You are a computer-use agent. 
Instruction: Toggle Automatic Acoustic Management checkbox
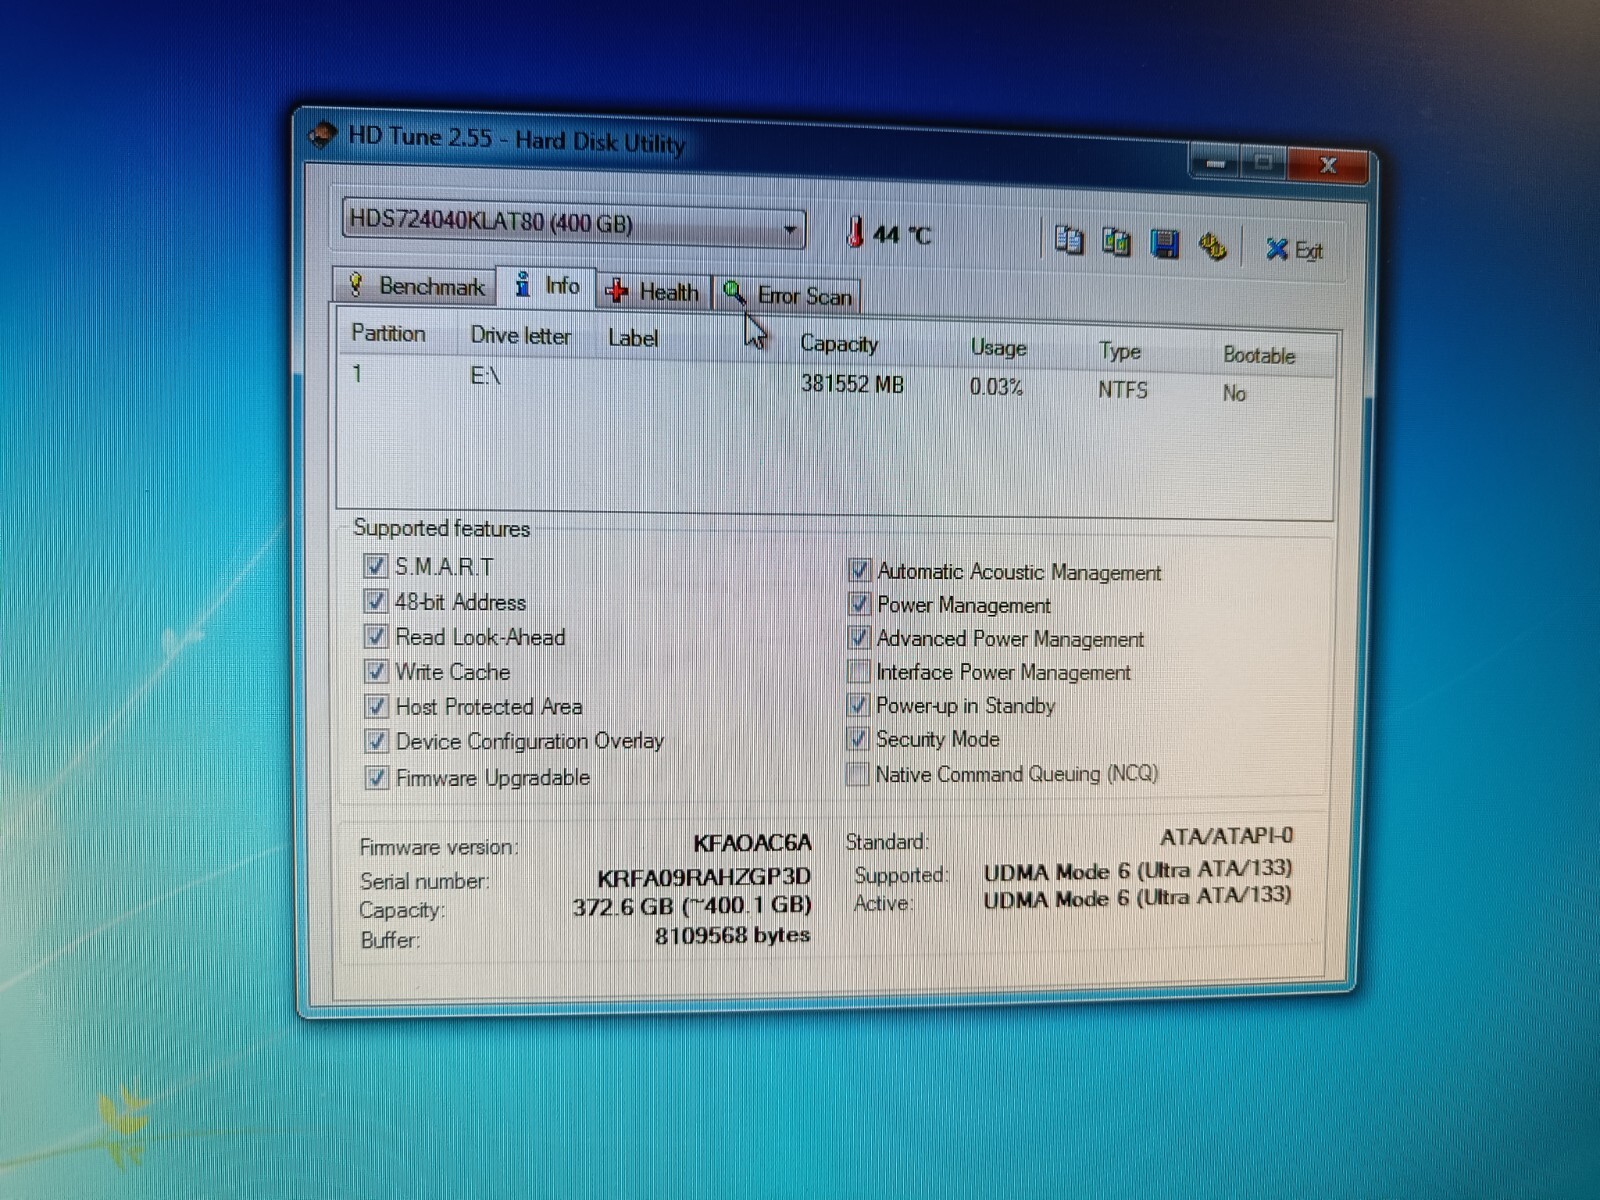(x=859, y=570)
